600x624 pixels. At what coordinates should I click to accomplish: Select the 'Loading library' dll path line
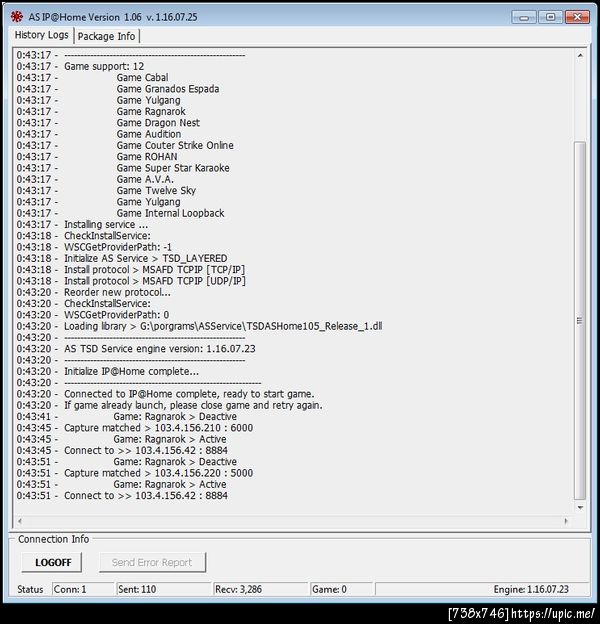coord(199,326)
